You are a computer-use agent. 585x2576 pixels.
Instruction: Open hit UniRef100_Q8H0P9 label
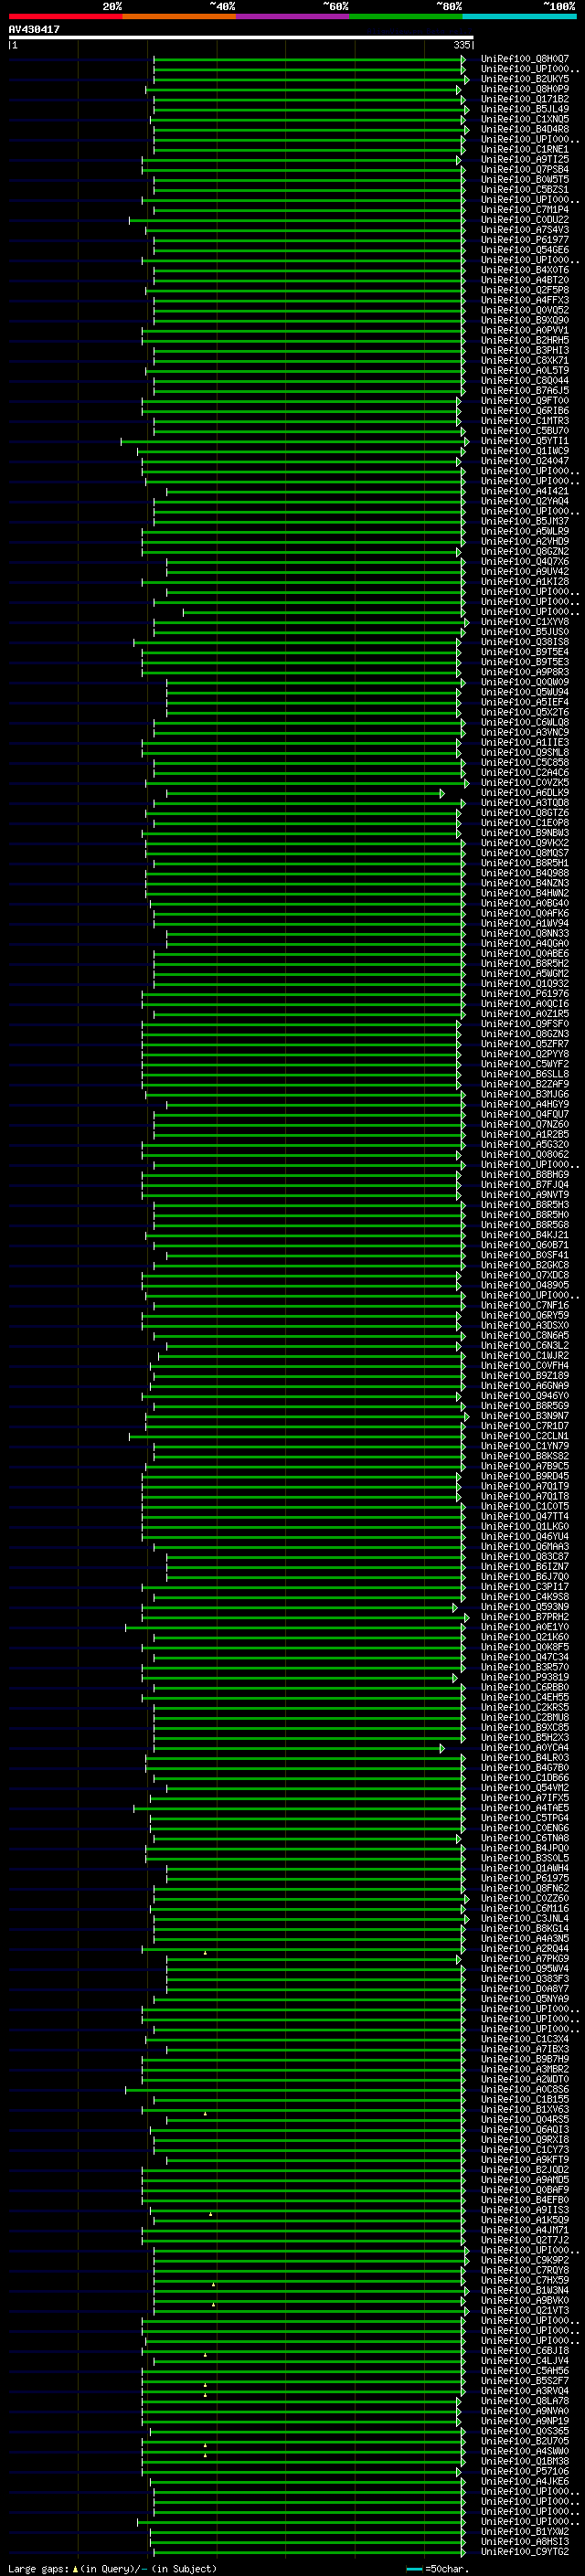525,89
